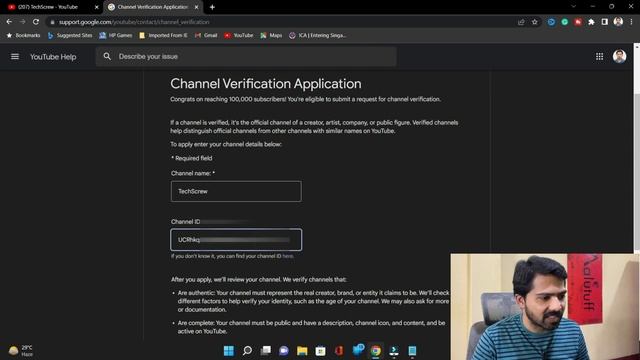
Task: Open the YouTube Help main menu hamburger
Action: click(15, 57)
